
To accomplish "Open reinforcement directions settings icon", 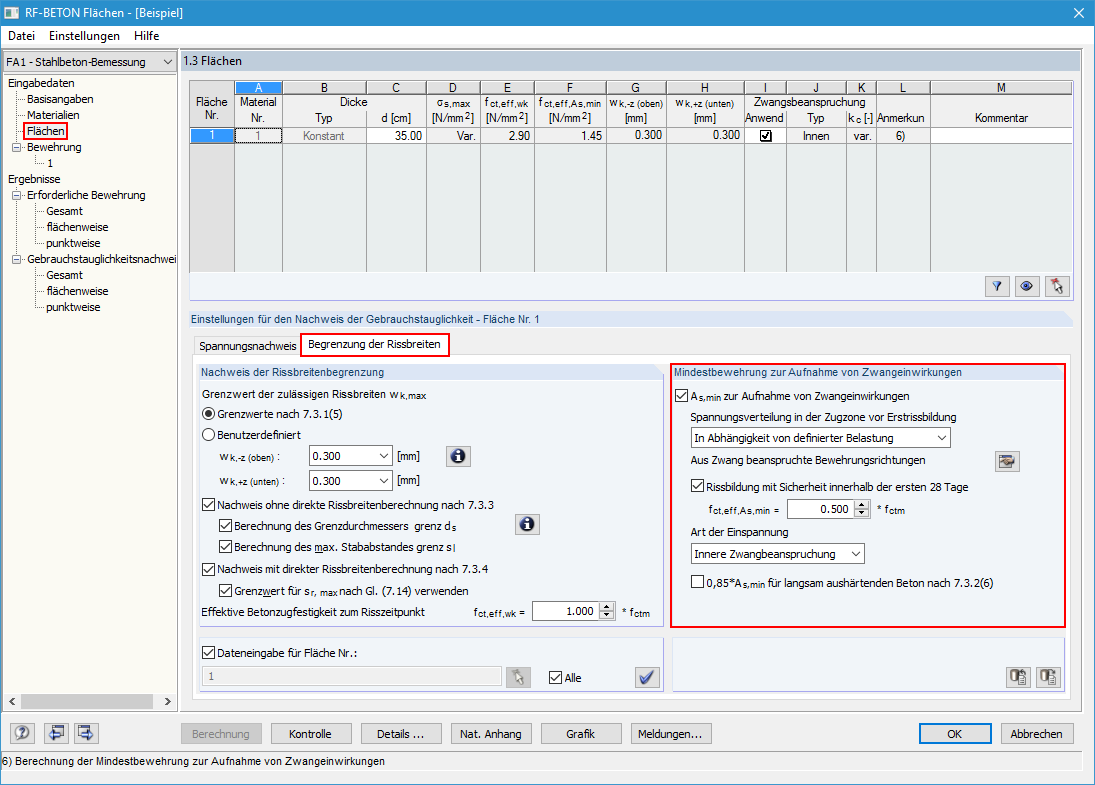I will (x=1006, y=461).
